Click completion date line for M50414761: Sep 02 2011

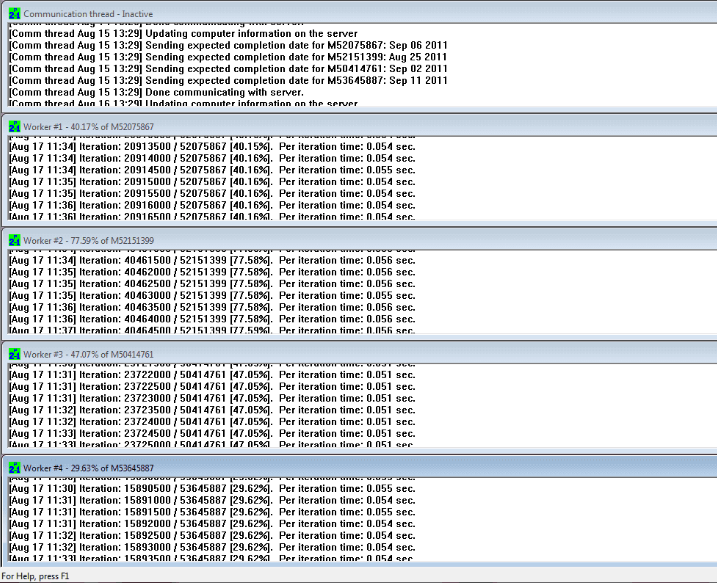tap(228, 69)
